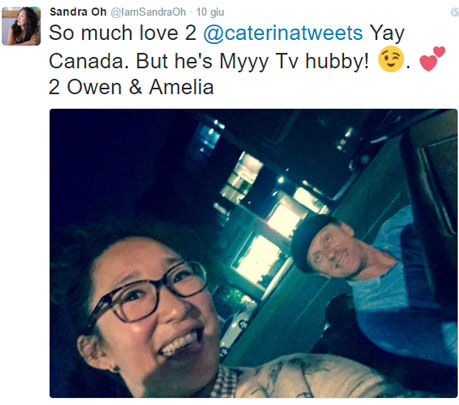Open the tweet's 10 giu timestamp
The width and height of the screenshot is (459, 405).
[210, 12]
